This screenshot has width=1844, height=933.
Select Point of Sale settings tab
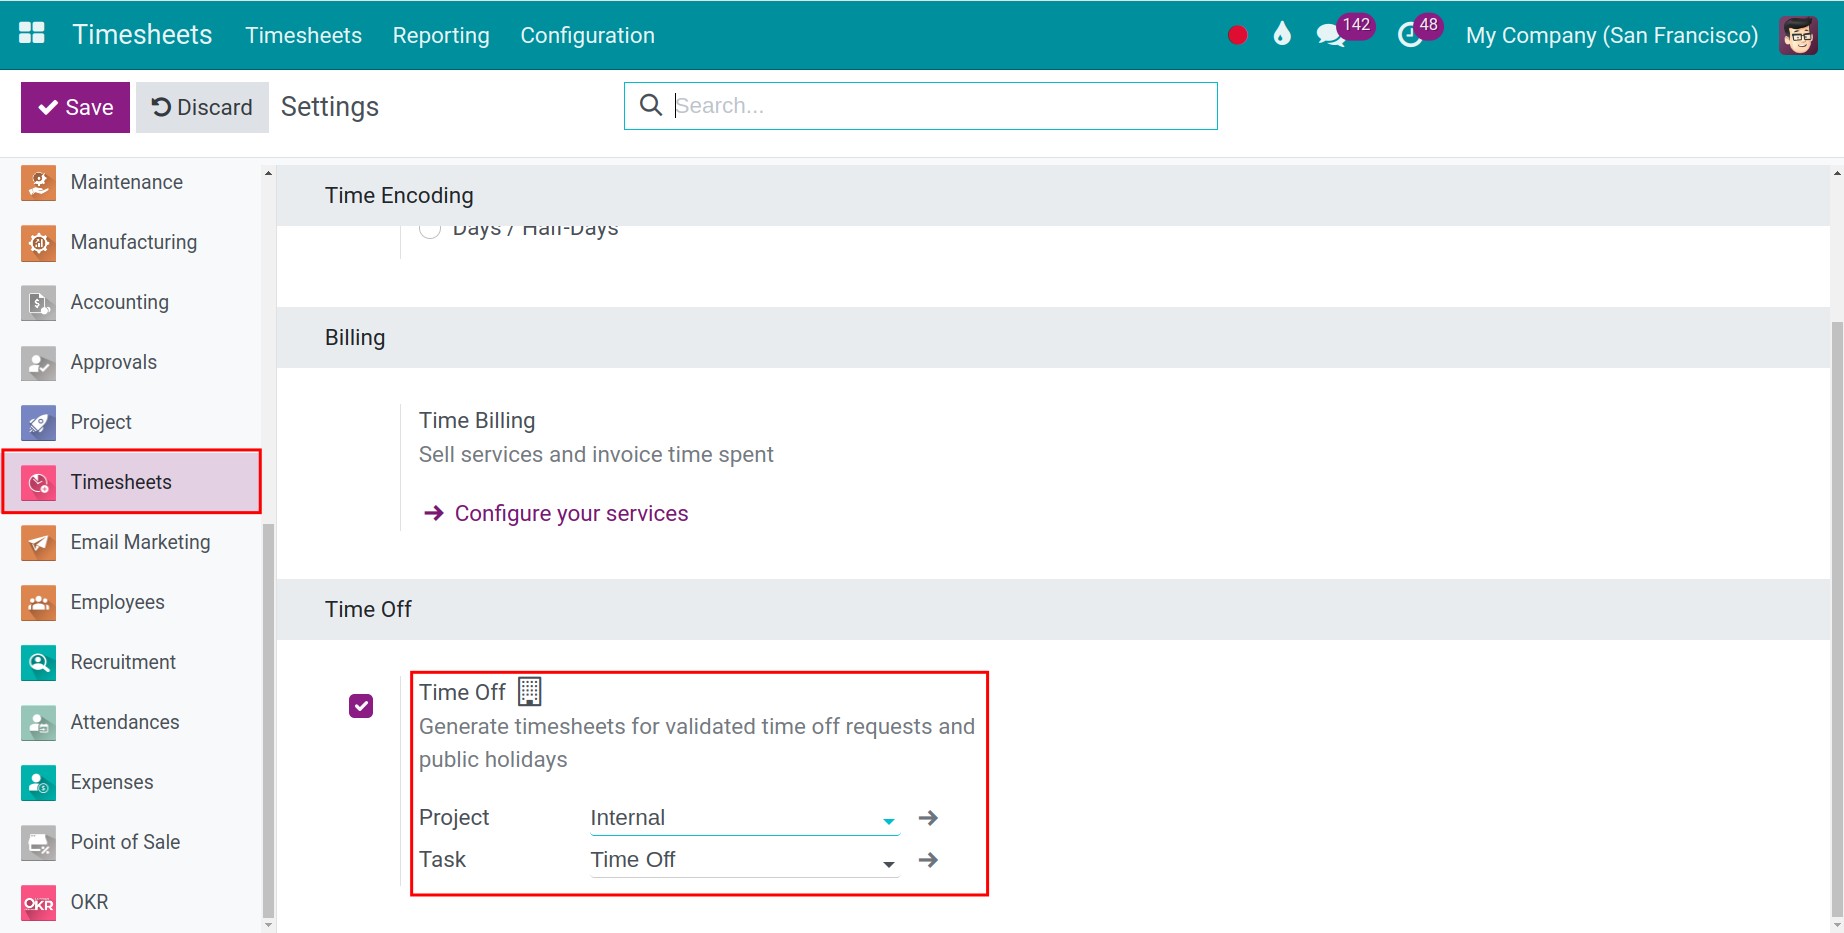click(131, 843)
